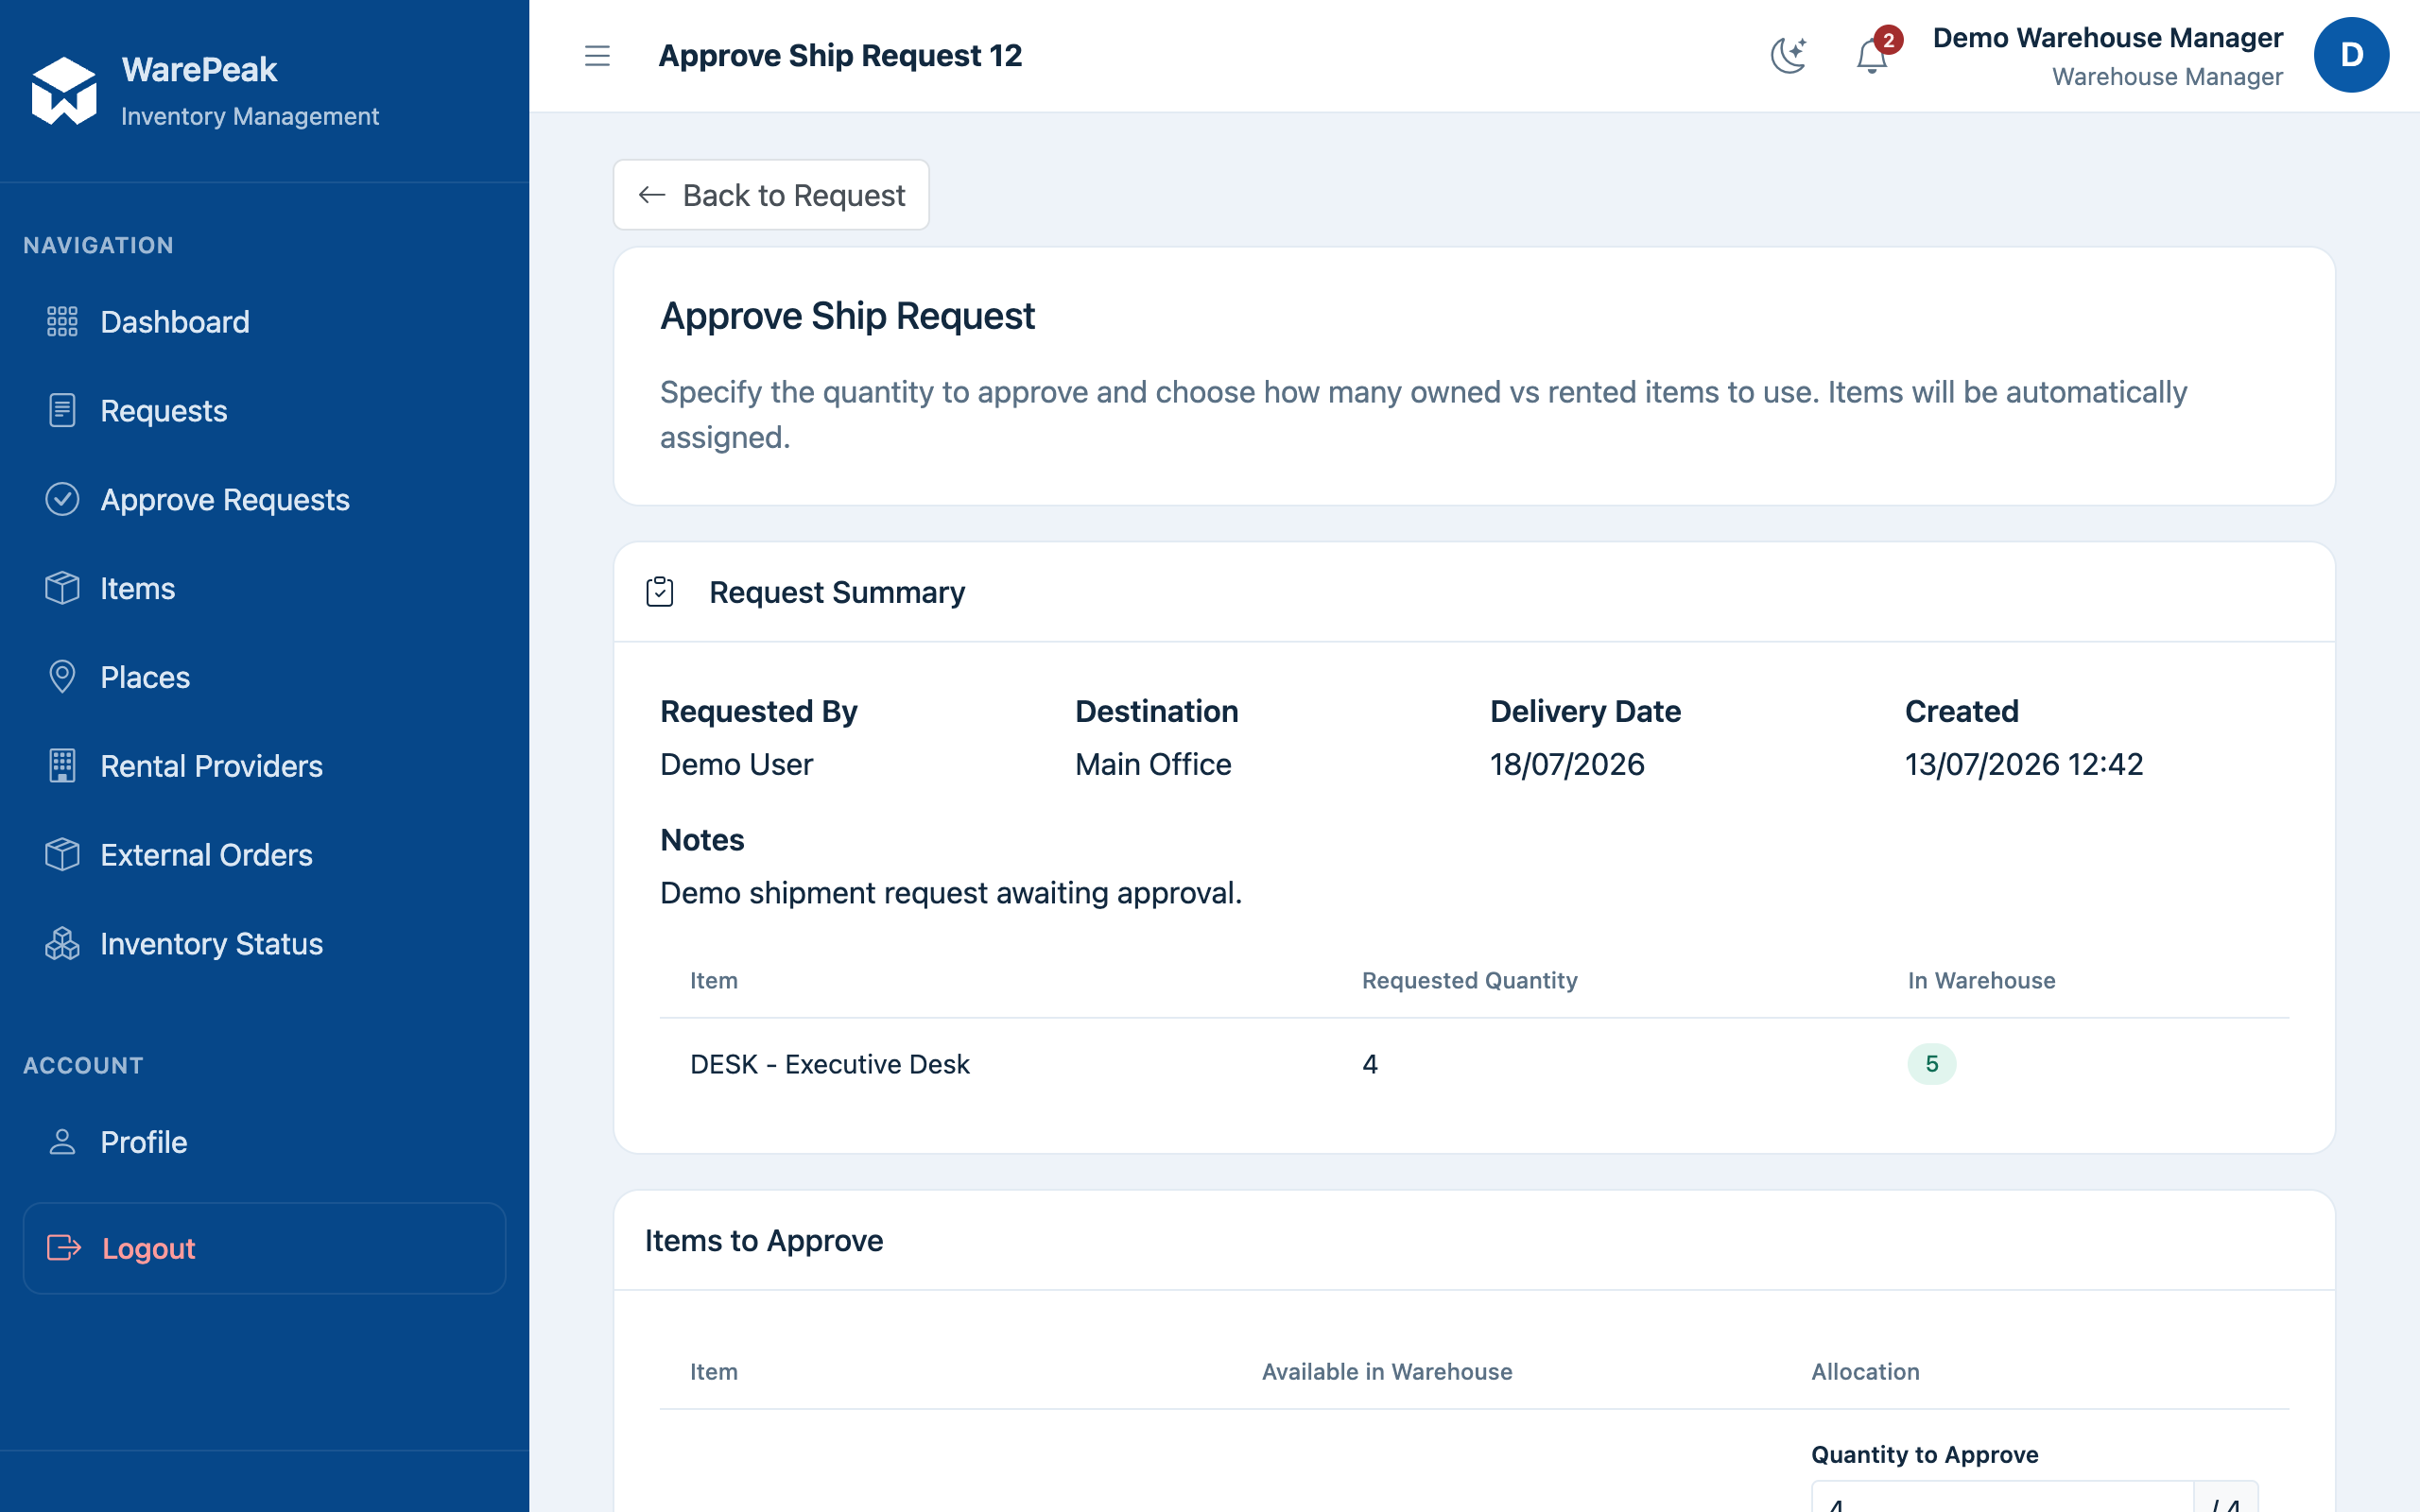Image resolution: width=2420 pixels, height=1512 pixels.
Task: Click created timestamp 13/07/2026 12:42
Action: click(x=2024, y=764)
